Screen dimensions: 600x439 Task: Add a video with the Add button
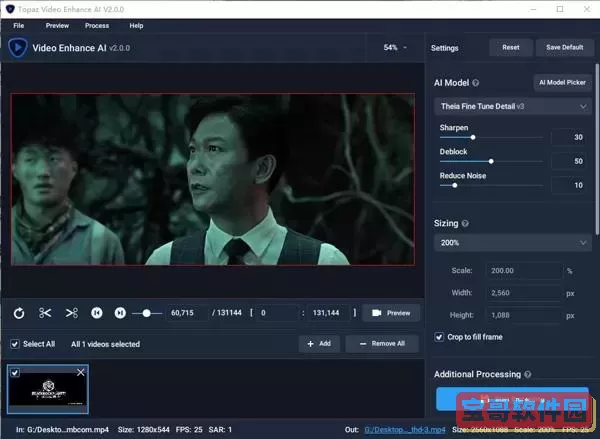319,344
